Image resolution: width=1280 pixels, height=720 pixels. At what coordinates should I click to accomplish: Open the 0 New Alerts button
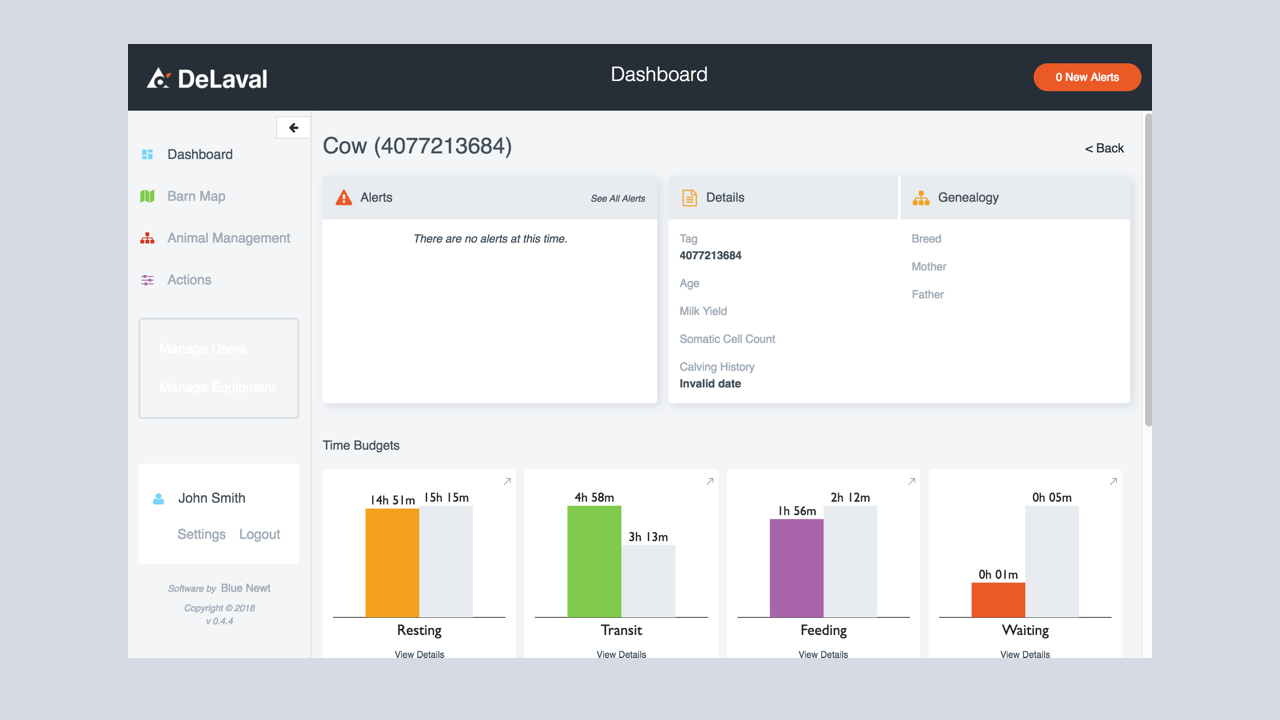(1087, 77)
